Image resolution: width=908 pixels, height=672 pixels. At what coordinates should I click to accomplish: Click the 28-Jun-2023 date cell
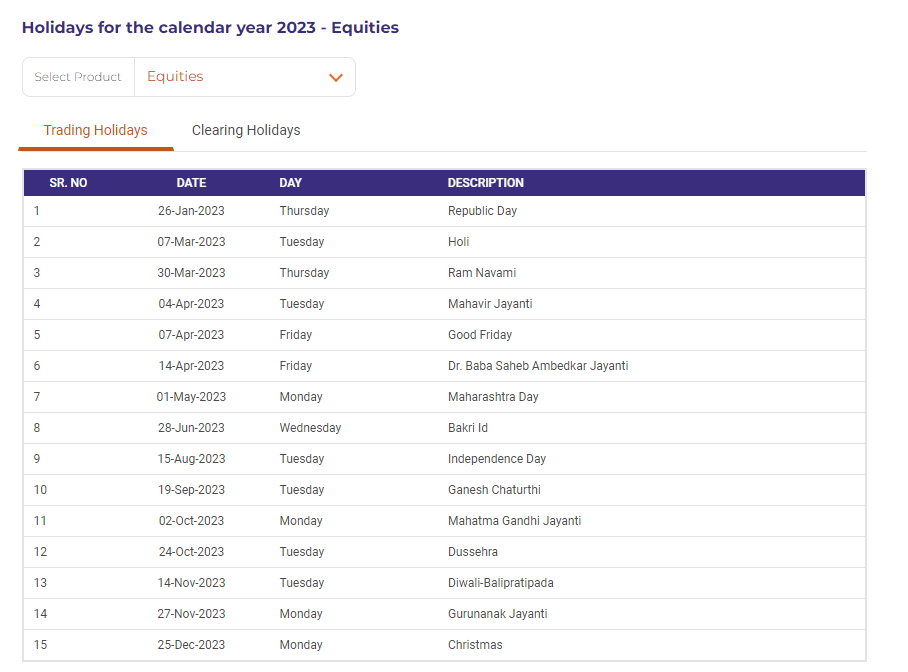click(191, 428)
